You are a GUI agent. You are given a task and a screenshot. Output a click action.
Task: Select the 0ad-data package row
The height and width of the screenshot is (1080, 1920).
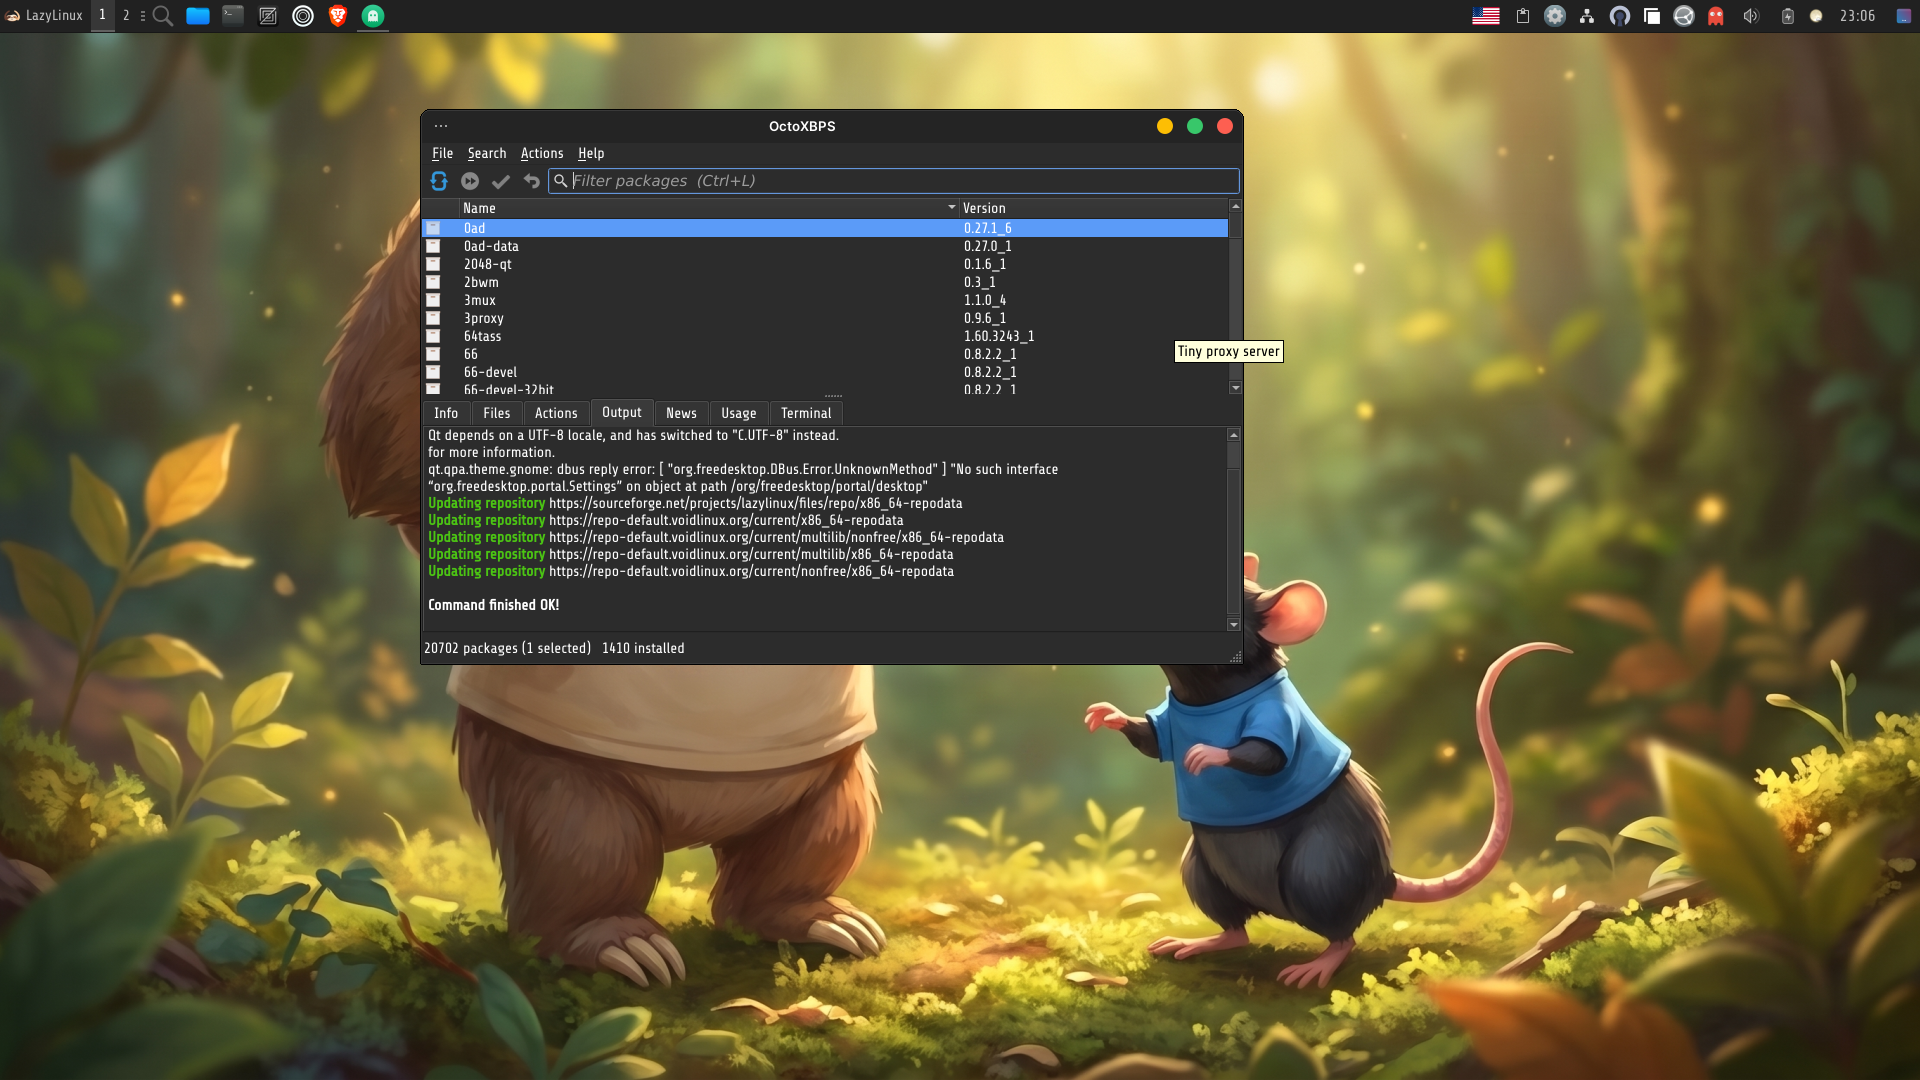point(825,246)
